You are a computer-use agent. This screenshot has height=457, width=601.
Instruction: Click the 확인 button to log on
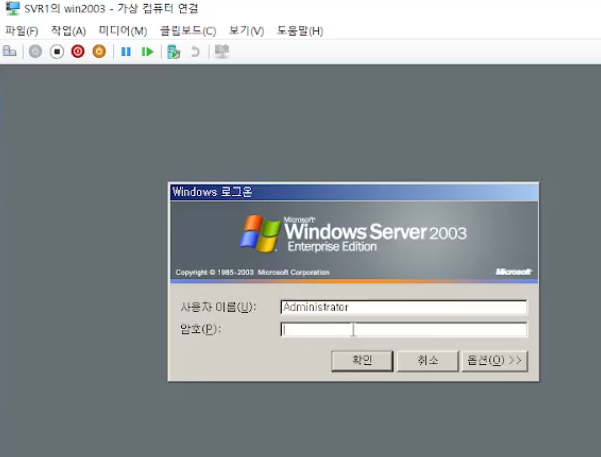pyautogui.click(x=362, y=361)
